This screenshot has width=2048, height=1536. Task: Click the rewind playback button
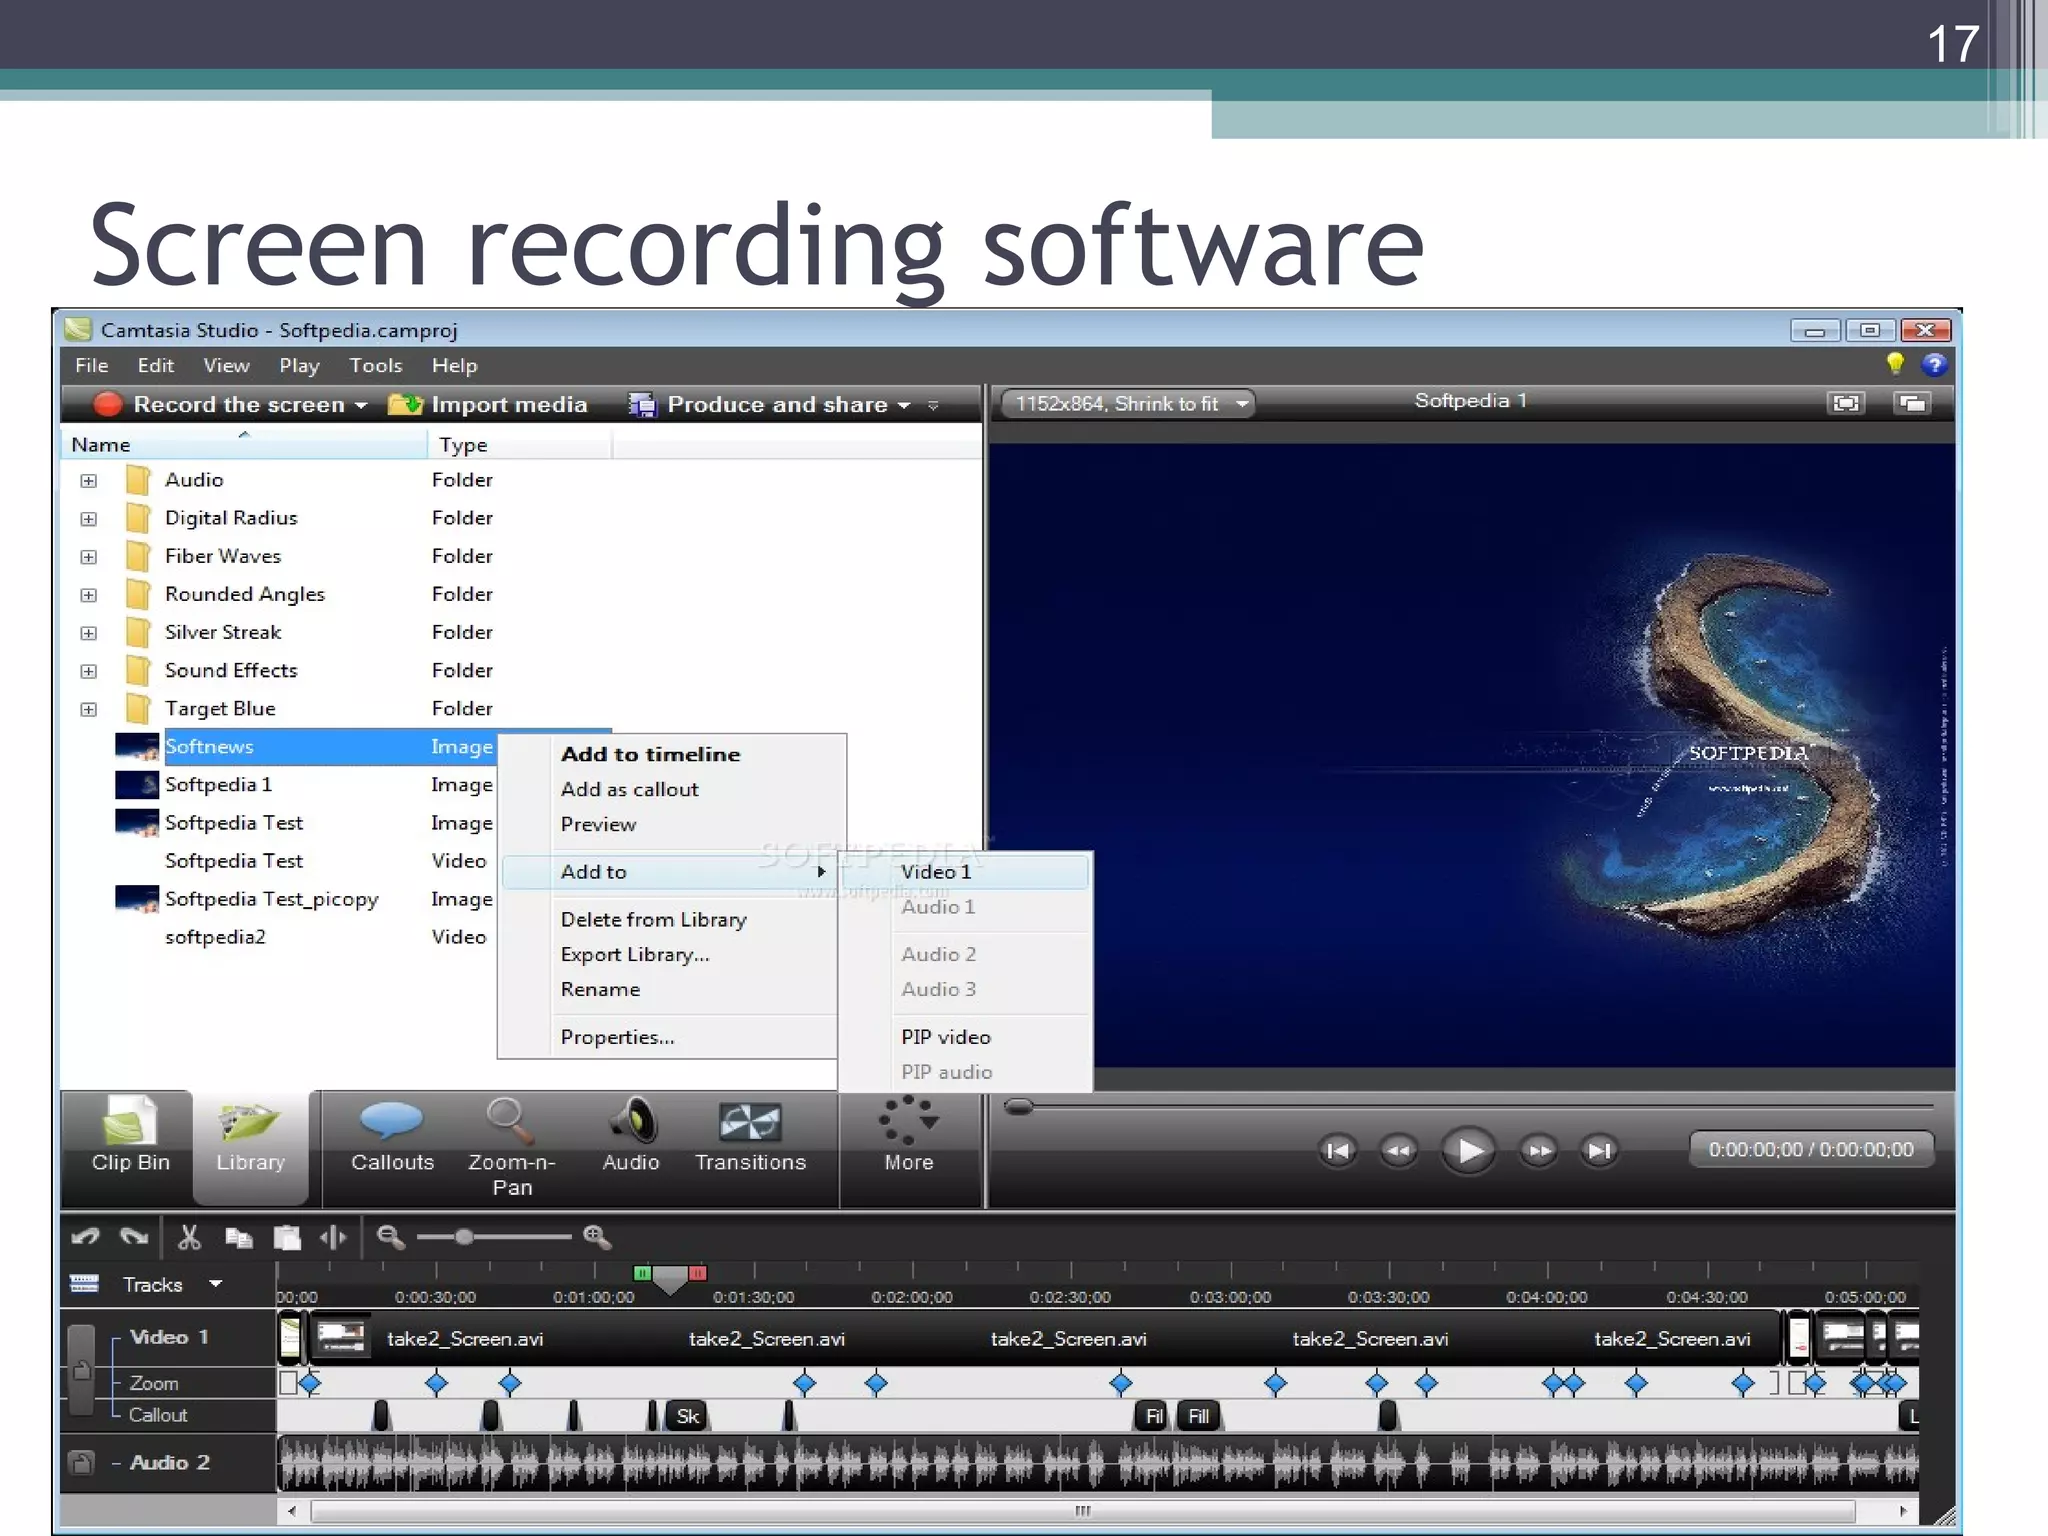click(x=1398, y=1150)
